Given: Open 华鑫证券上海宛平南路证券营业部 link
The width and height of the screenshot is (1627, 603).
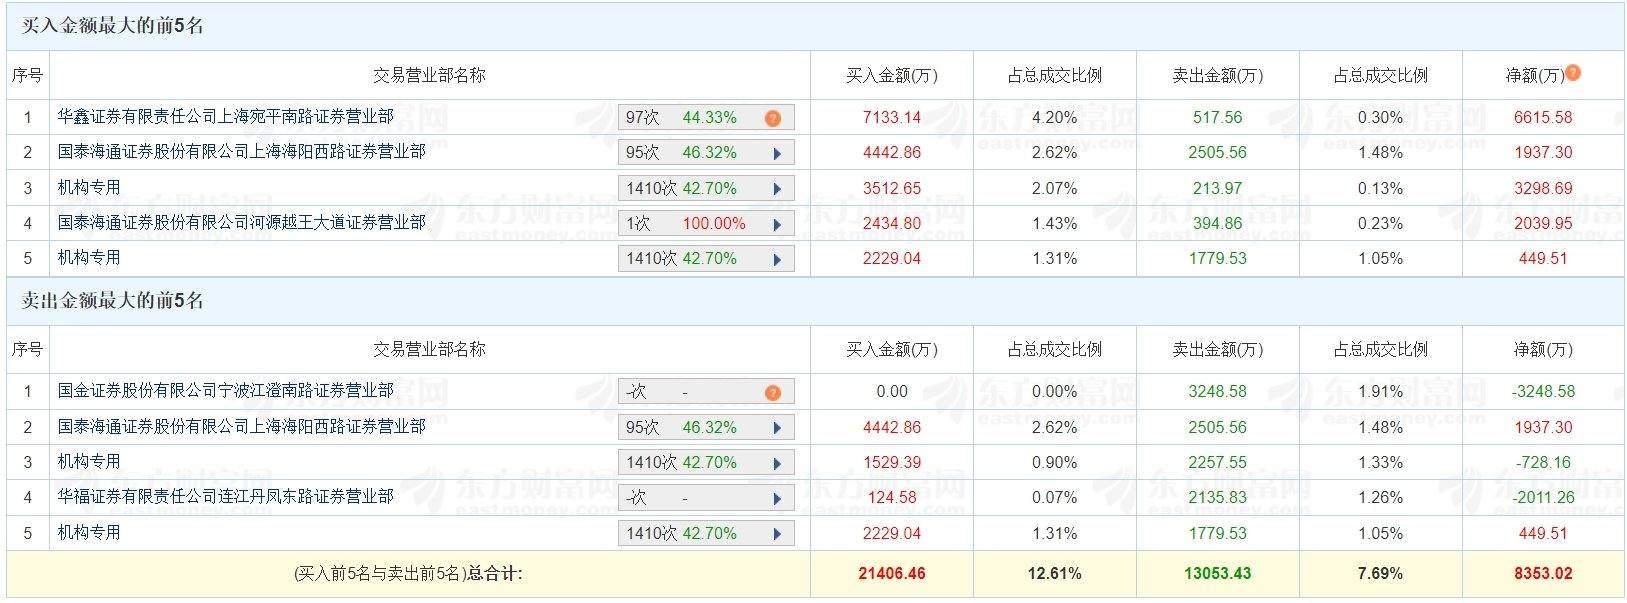Looking at the screenshot, I should pos(225,116).
